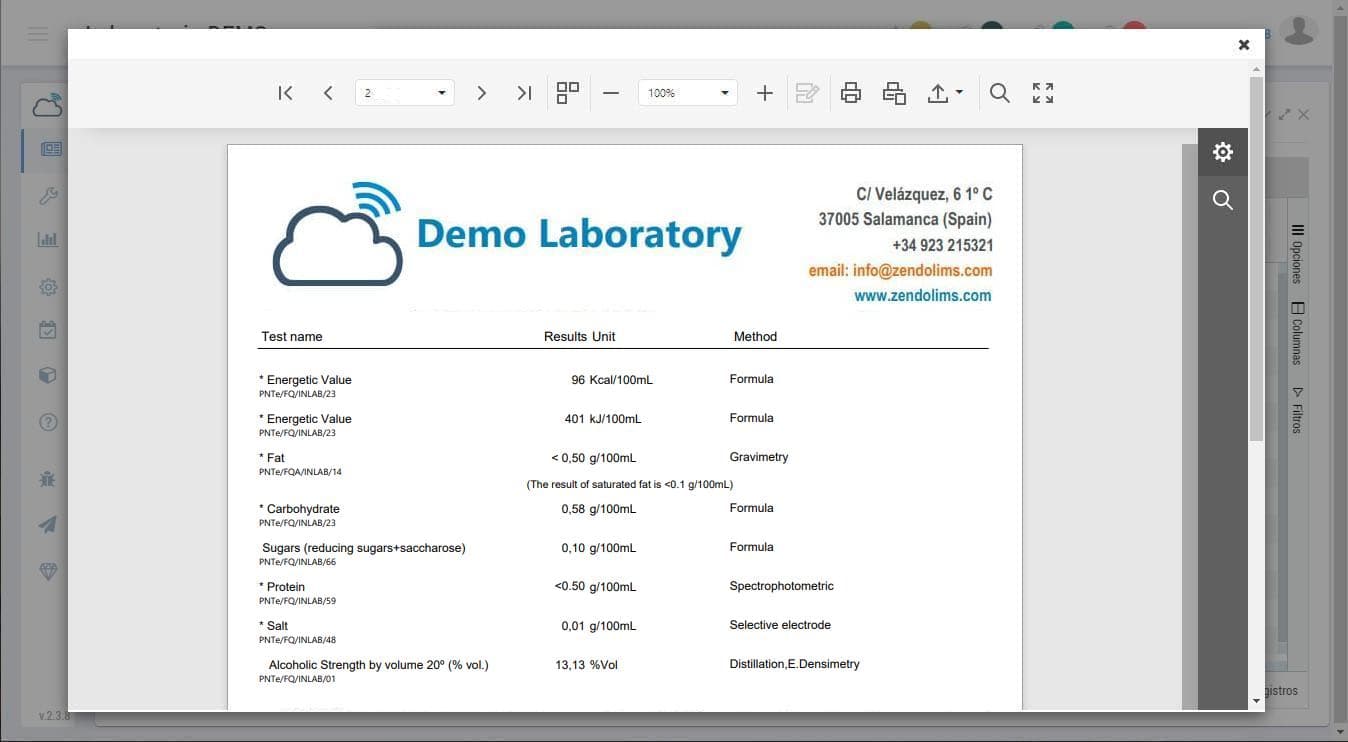Open the calendar check sidebar item

pyautogui.click(x=48, y=330)
